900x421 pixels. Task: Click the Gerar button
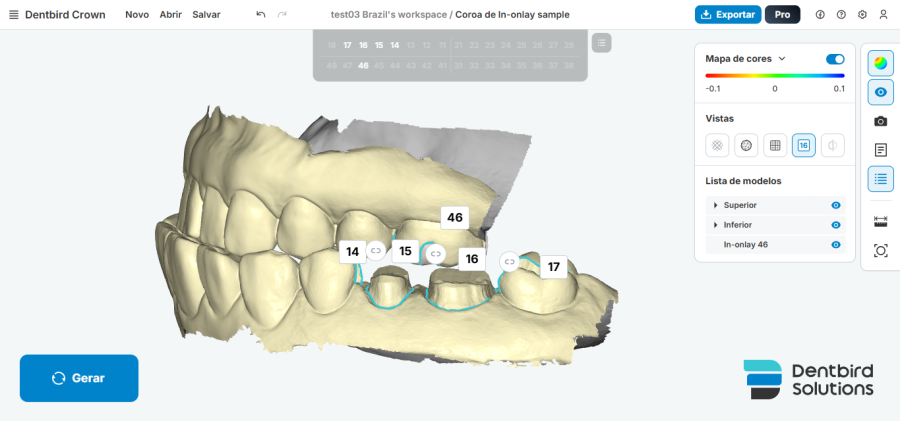[x=79, y=378]
